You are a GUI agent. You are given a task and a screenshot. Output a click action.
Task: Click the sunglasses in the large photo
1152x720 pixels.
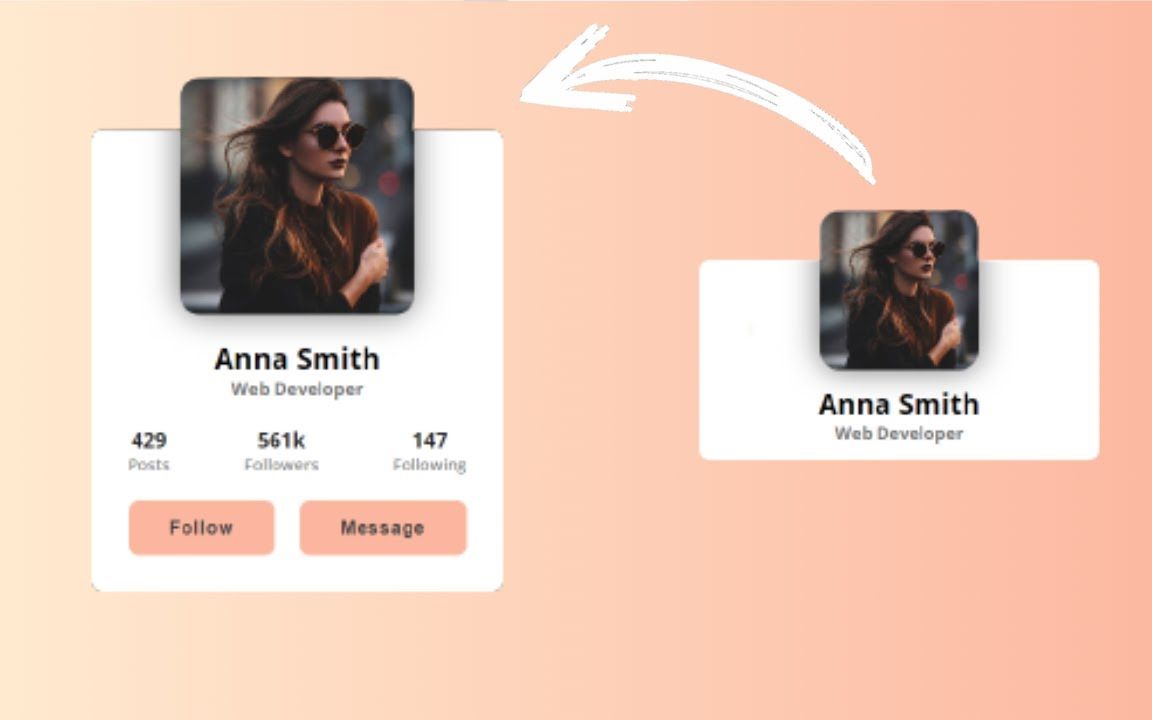pos(336,135)
